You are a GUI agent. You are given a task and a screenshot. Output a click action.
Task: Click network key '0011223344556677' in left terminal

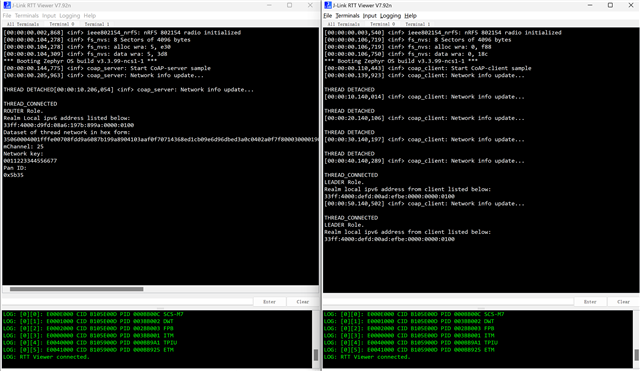(30, 161)
